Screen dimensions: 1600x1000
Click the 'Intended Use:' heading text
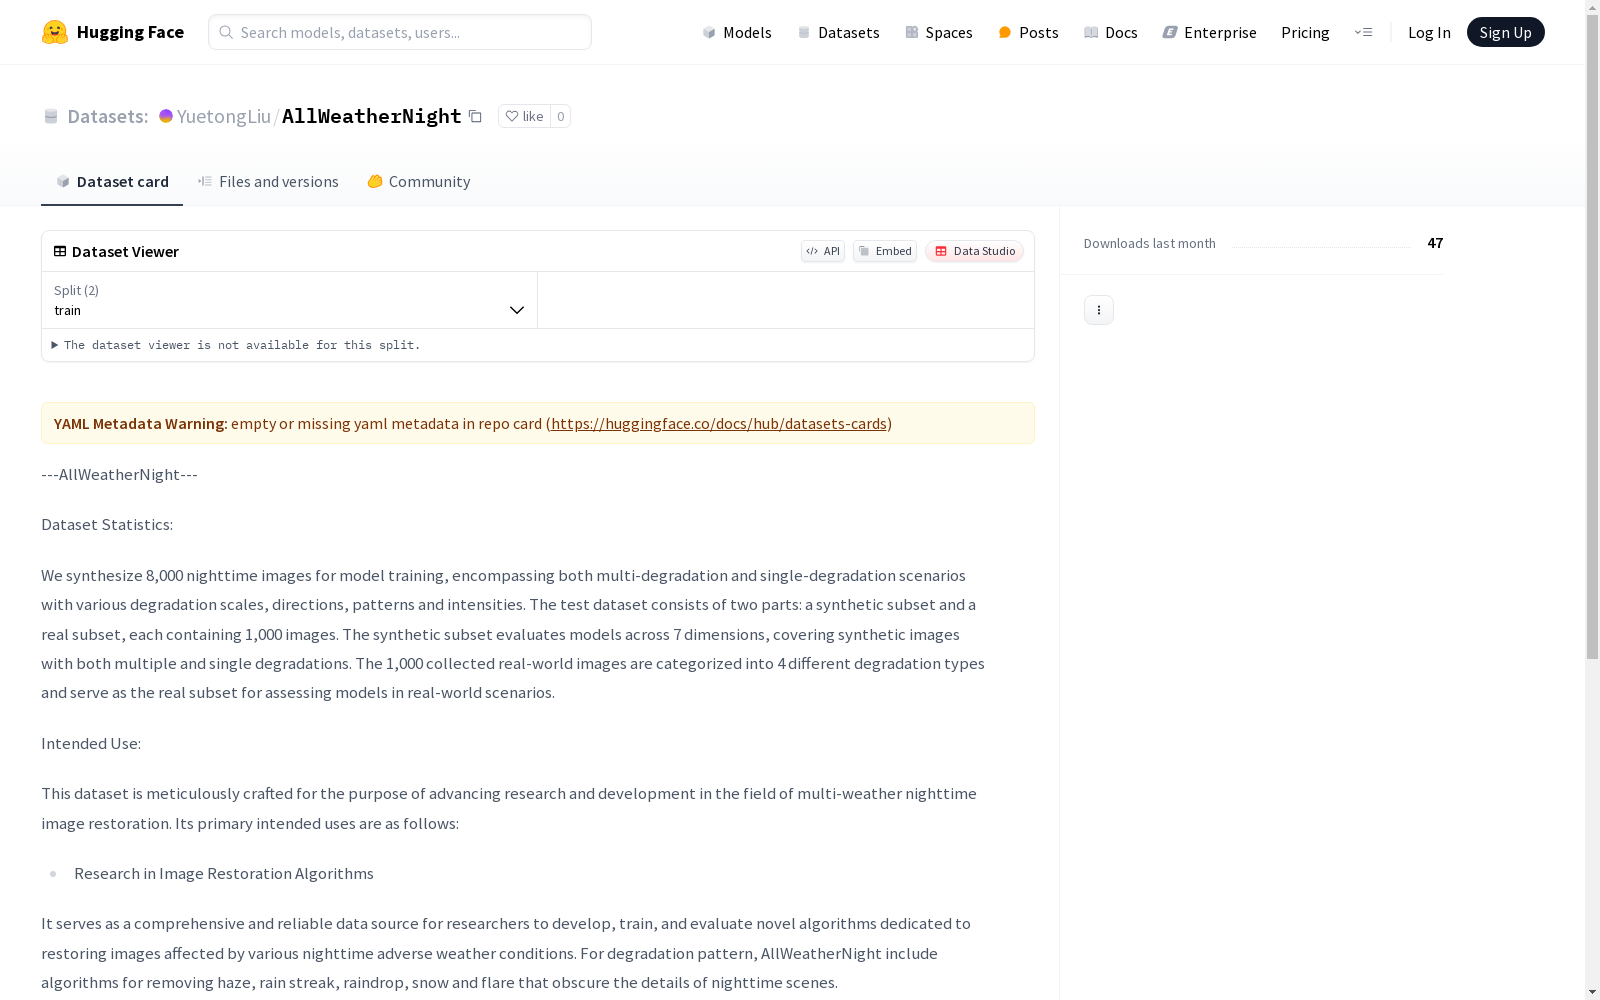[x=91, y=743]
